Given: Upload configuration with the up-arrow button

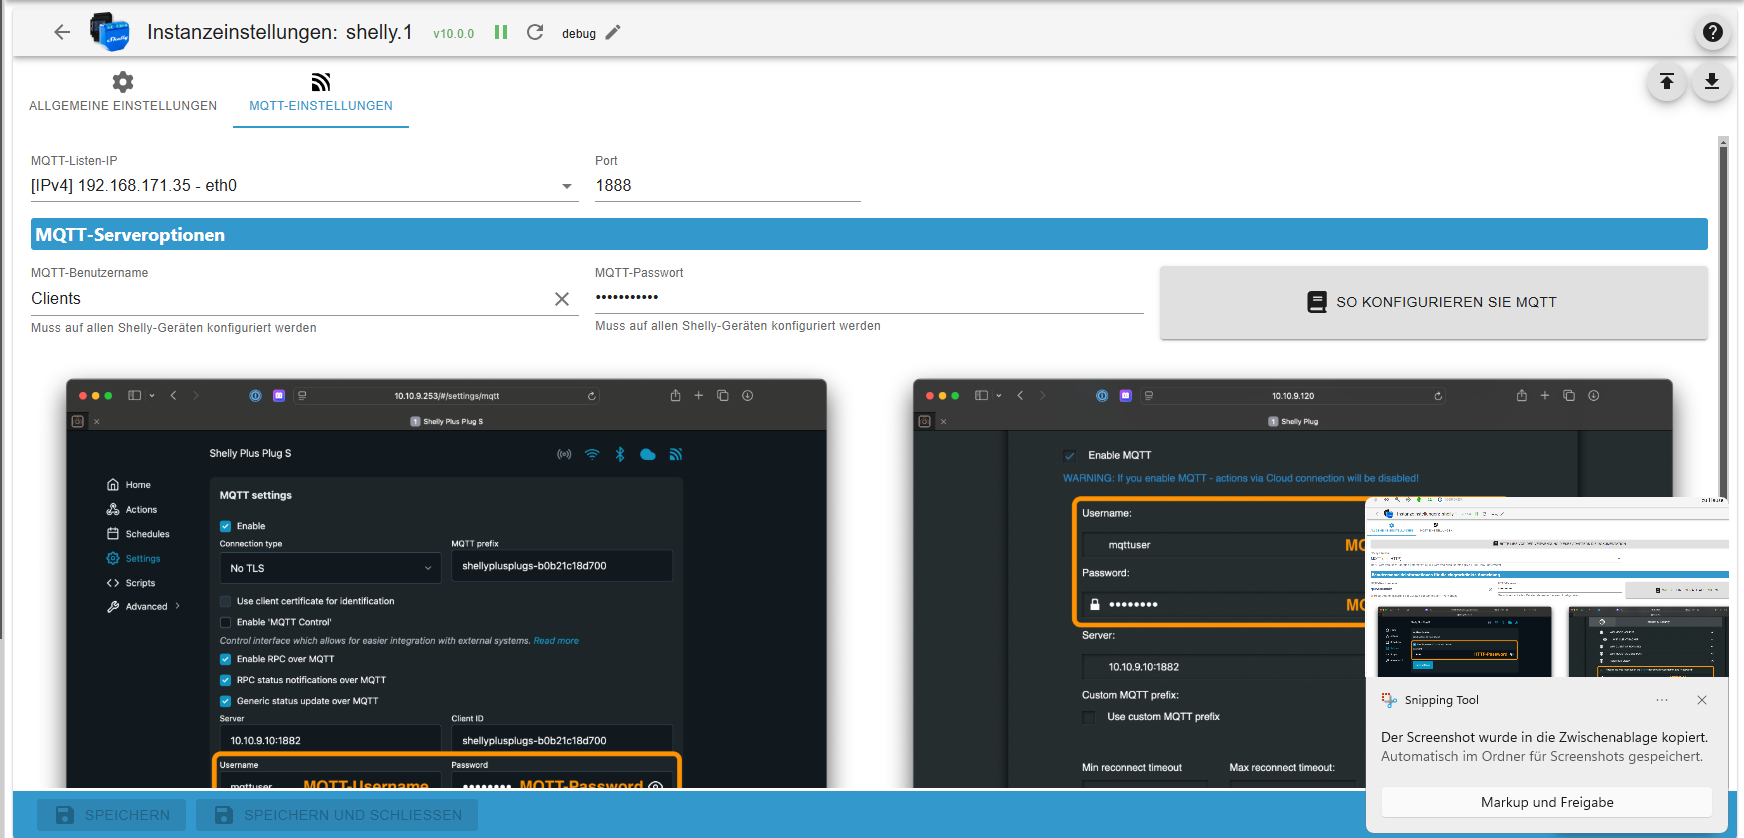Looking at the screenshot, I should [x=1667, y=82].
